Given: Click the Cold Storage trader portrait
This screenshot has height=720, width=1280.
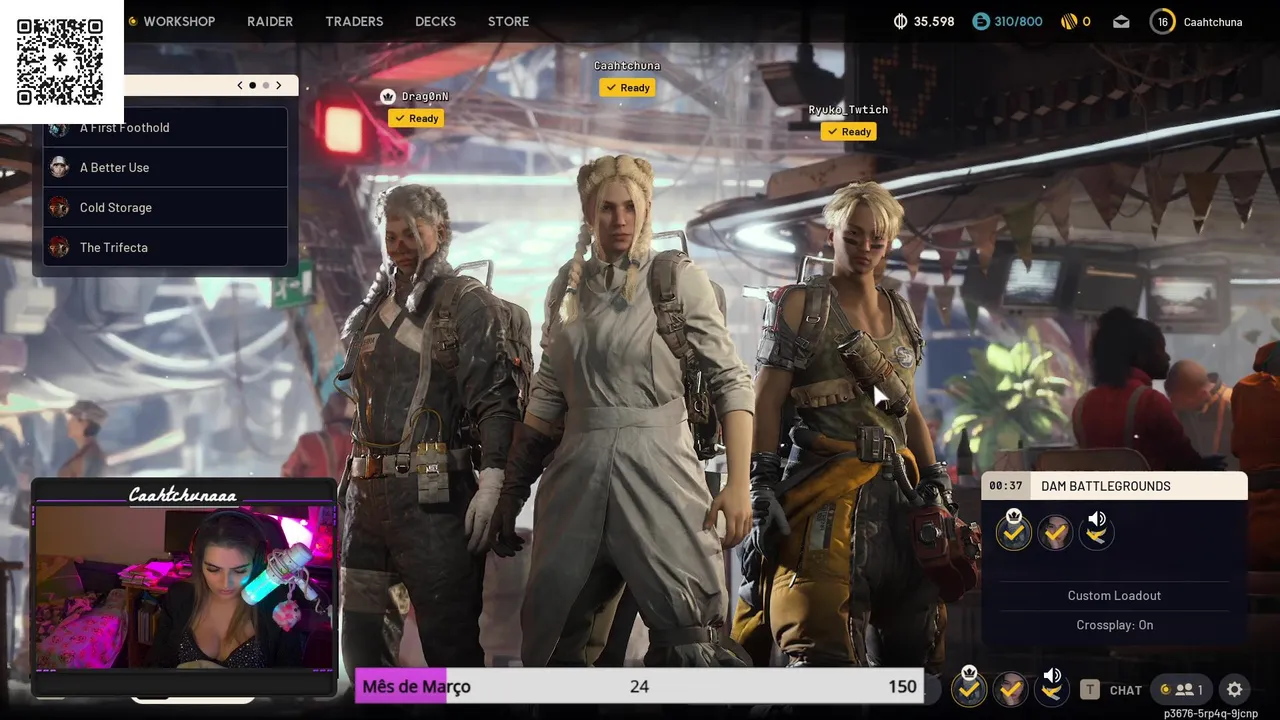Looking at the screenshot, I should click(59, 207).
